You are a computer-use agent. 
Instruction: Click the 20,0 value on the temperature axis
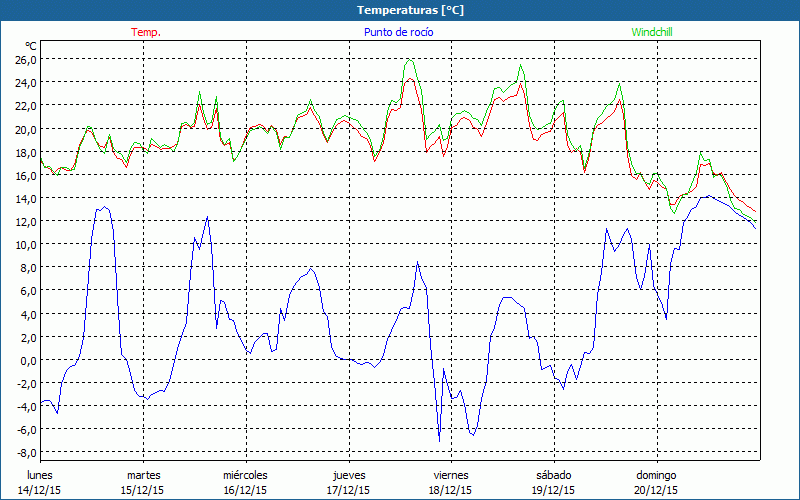click(26, 129)
